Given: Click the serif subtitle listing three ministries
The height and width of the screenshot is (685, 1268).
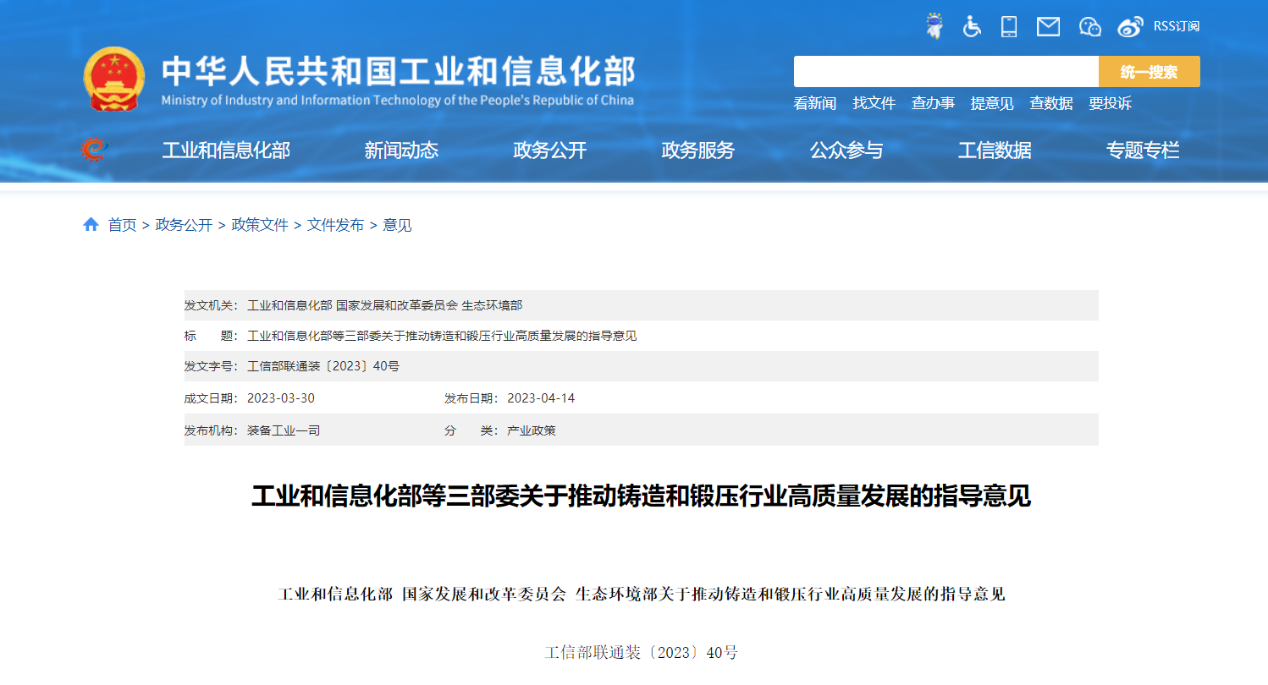Looking at the screenshot, I should coord(641,594).
